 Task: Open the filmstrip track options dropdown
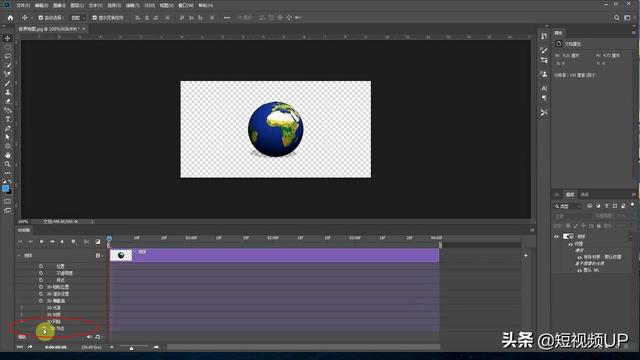pyautogui.click(x=98, y=256)
